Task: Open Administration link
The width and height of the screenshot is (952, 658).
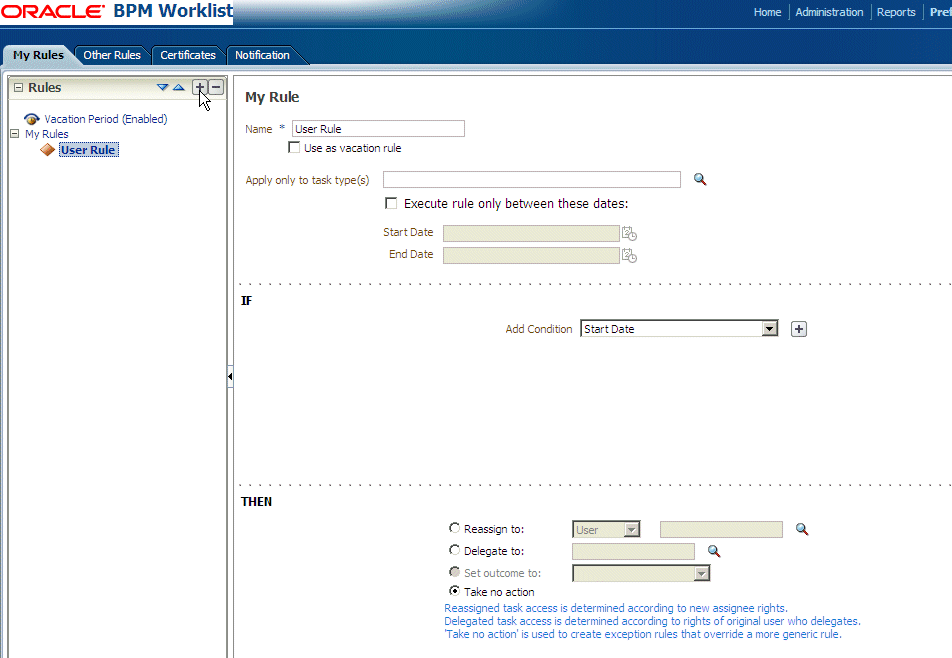Action: coord(829,12)
